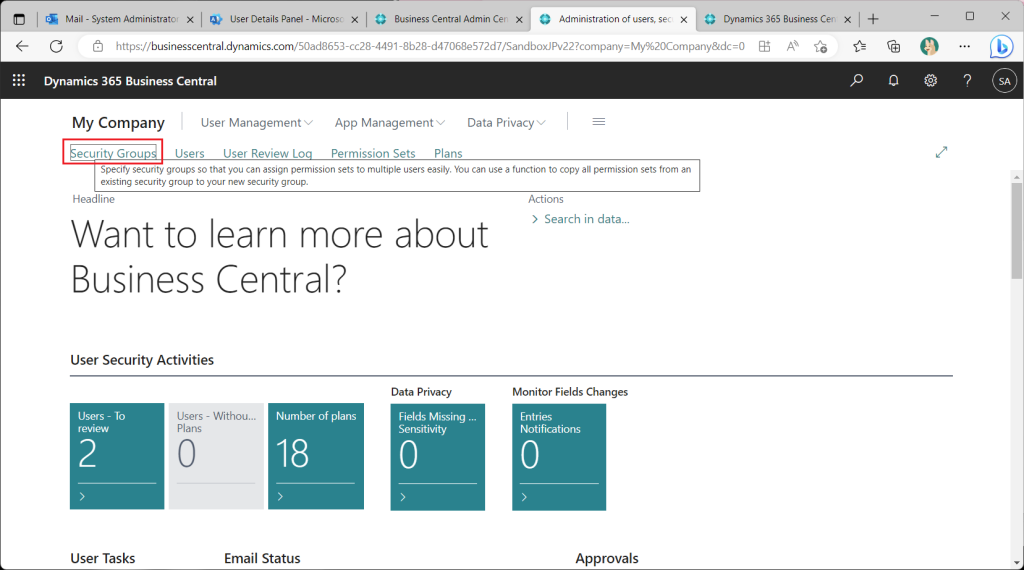Click the Email Status heading
The width and height of the screenshot is (1024, 570).
pyautogui.click(x=262, y=558)
